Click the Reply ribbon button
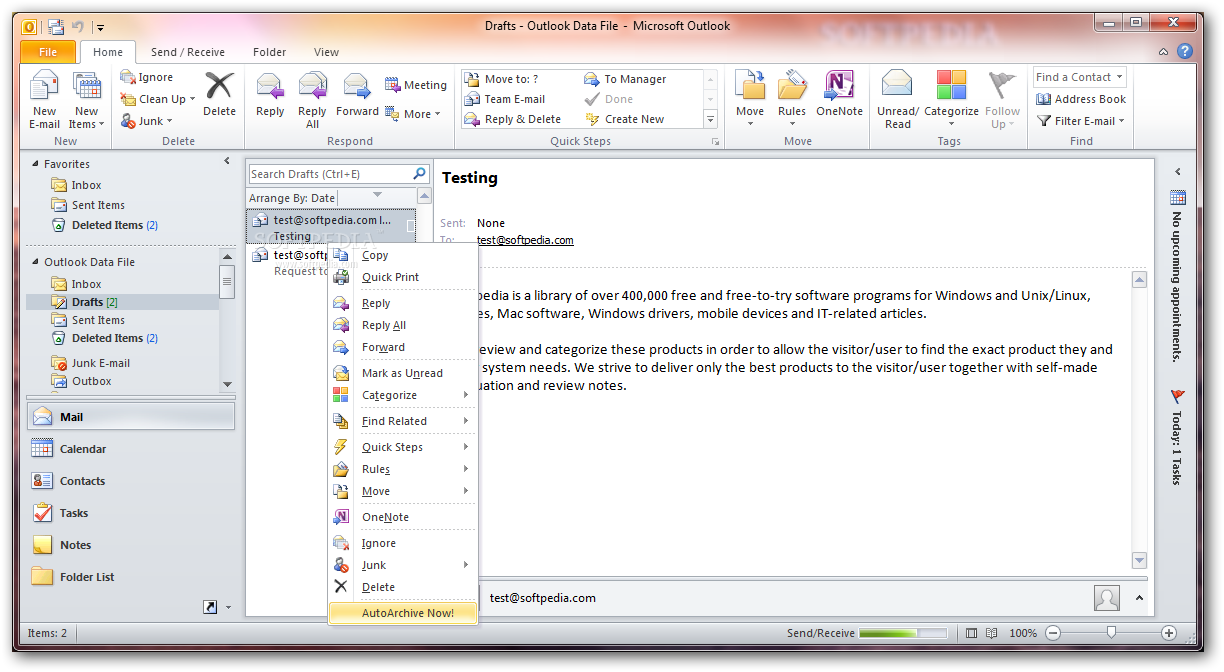This screenshot has height=672, width=1224. point(270,96)
